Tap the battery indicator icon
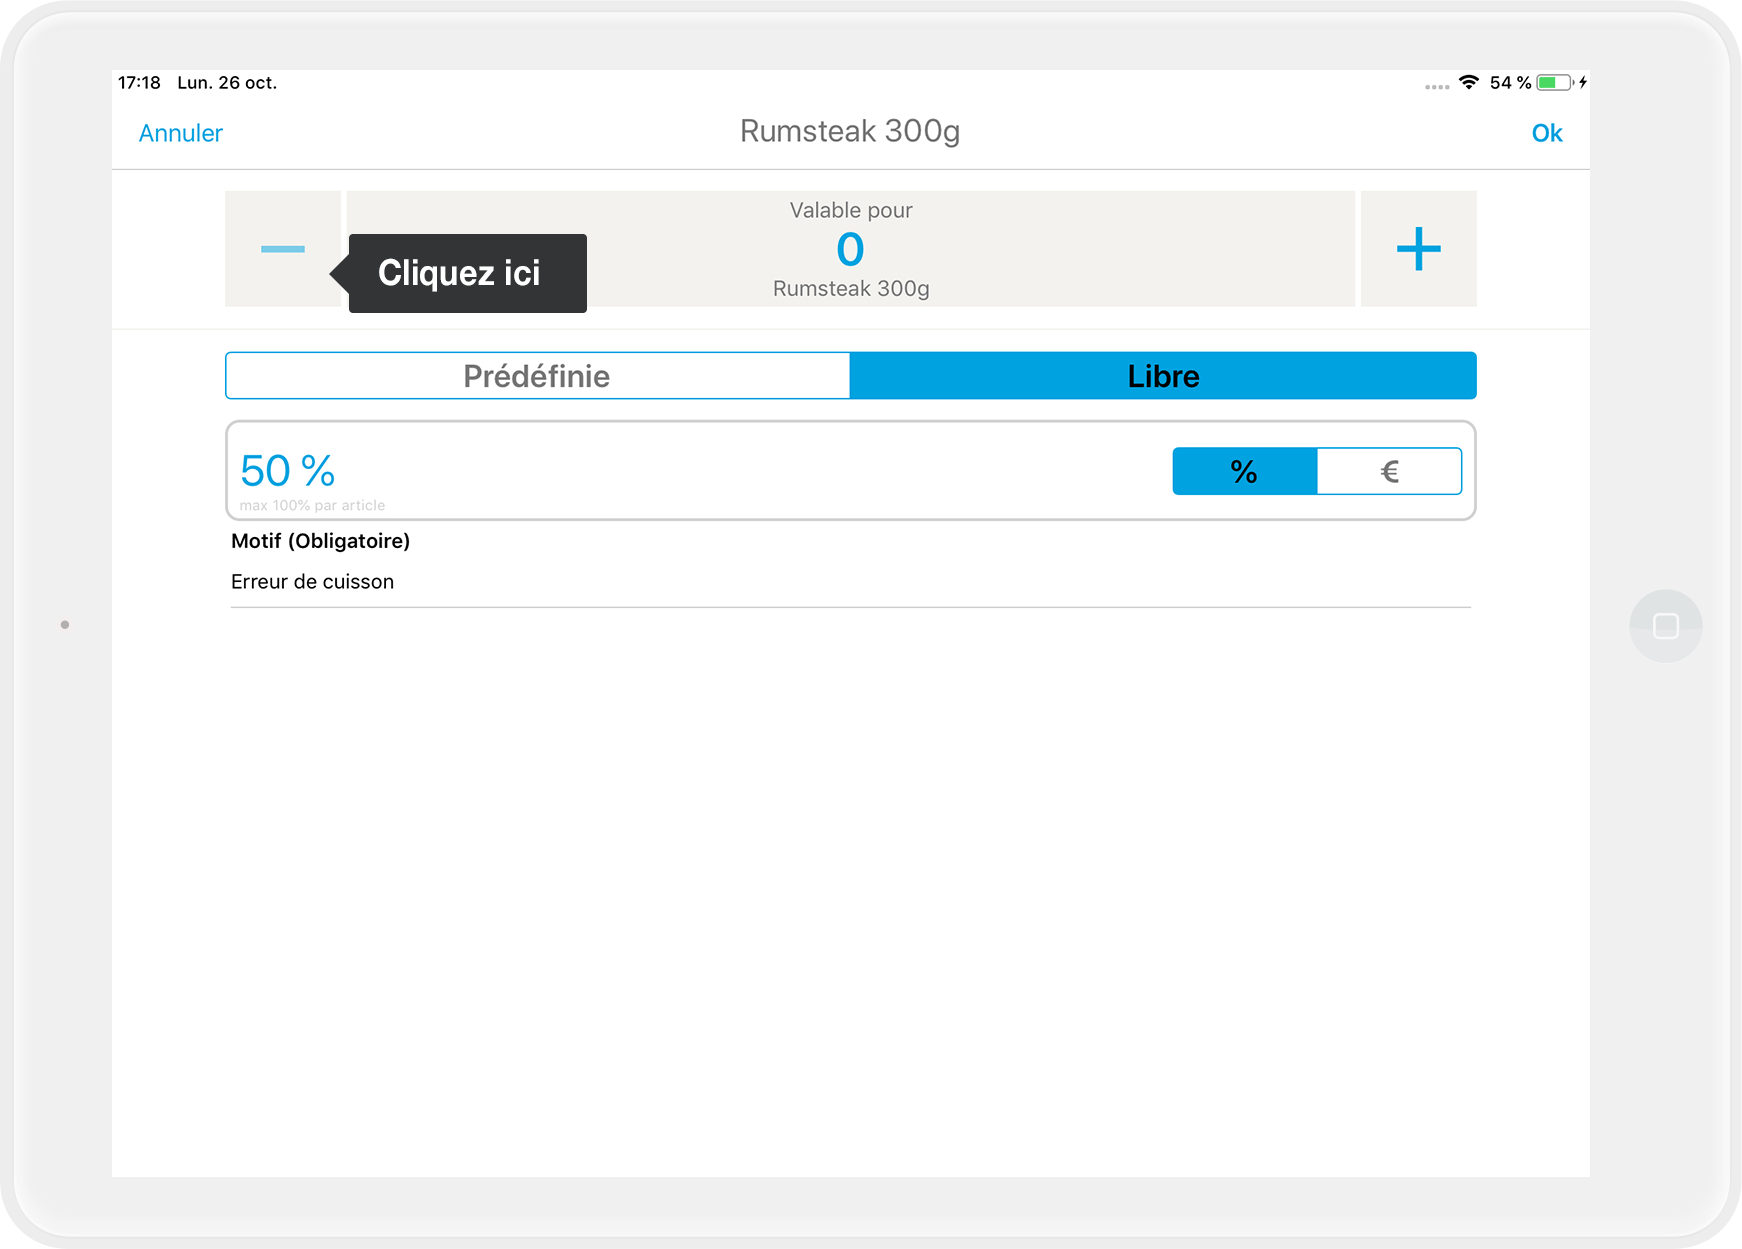 tap(1555, 82)
